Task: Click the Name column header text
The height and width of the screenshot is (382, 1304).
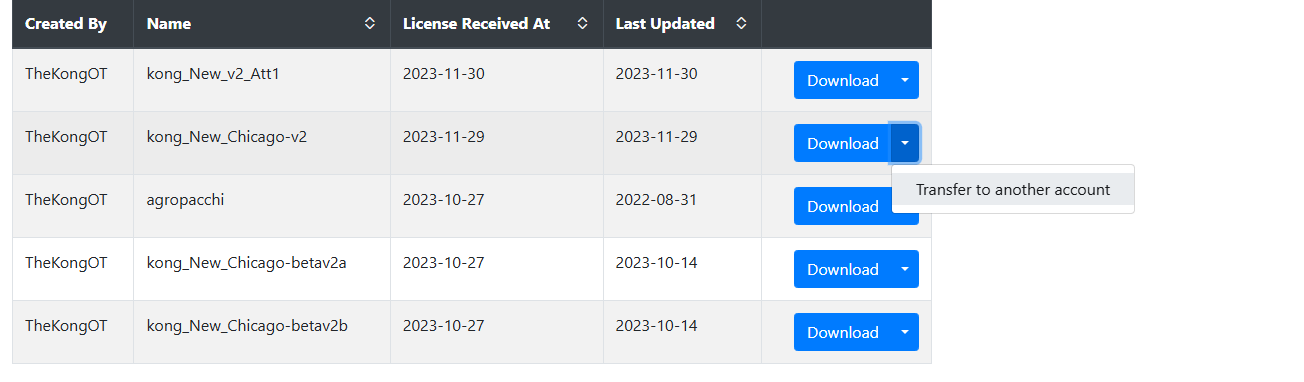Action: tap(169, 23)
